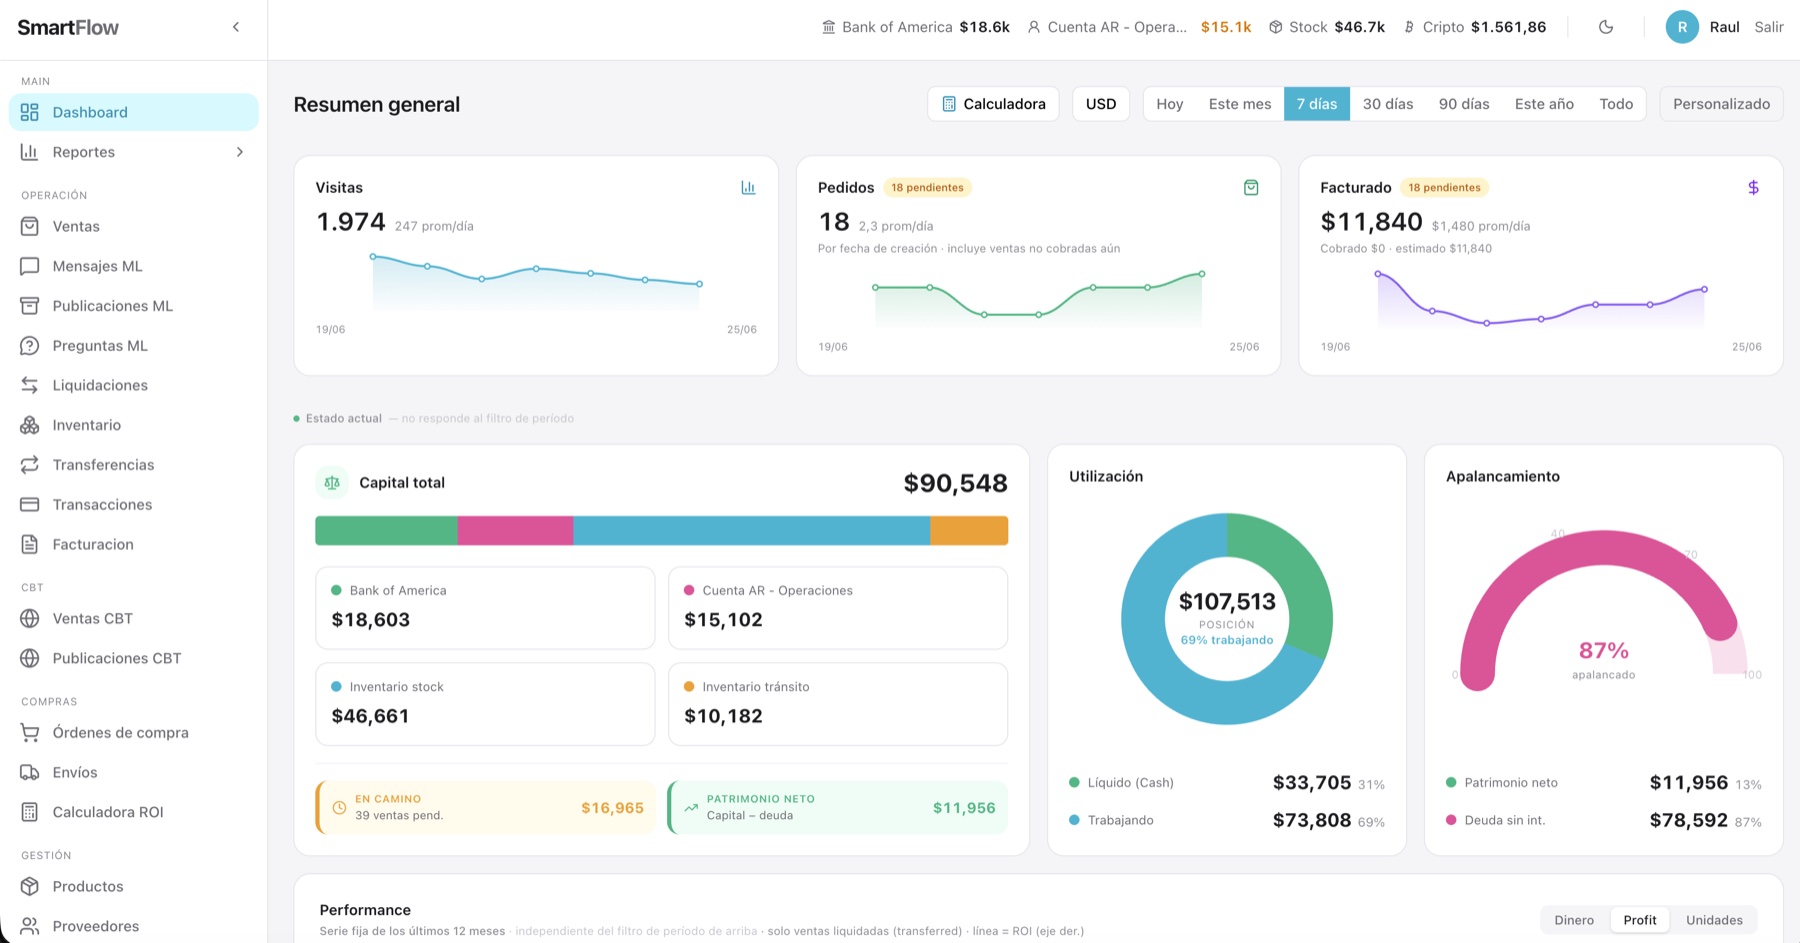Click the Cripto $1.561,86 header item
This screenshot has height=943, width=1800.
point(1474,27)
